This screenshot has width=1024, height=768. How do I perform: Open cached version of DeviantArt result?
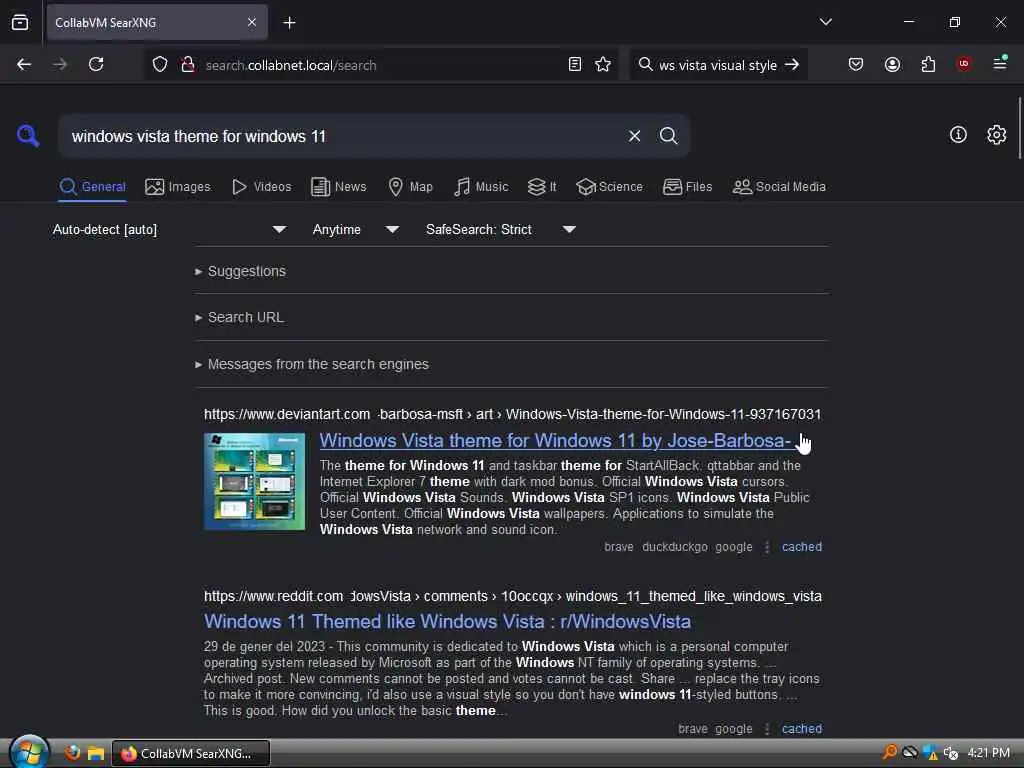point(802,547)
